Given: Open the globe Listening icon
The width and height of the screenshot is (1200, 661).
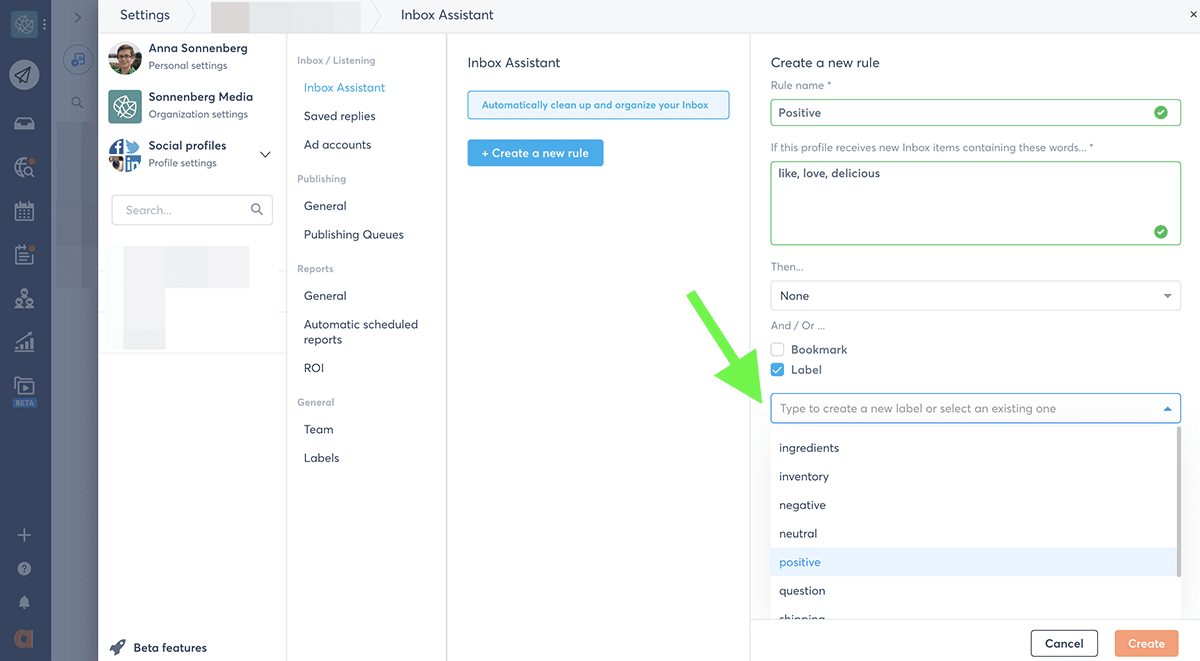Looking at the screenshot, I should [x=25, y=167].
